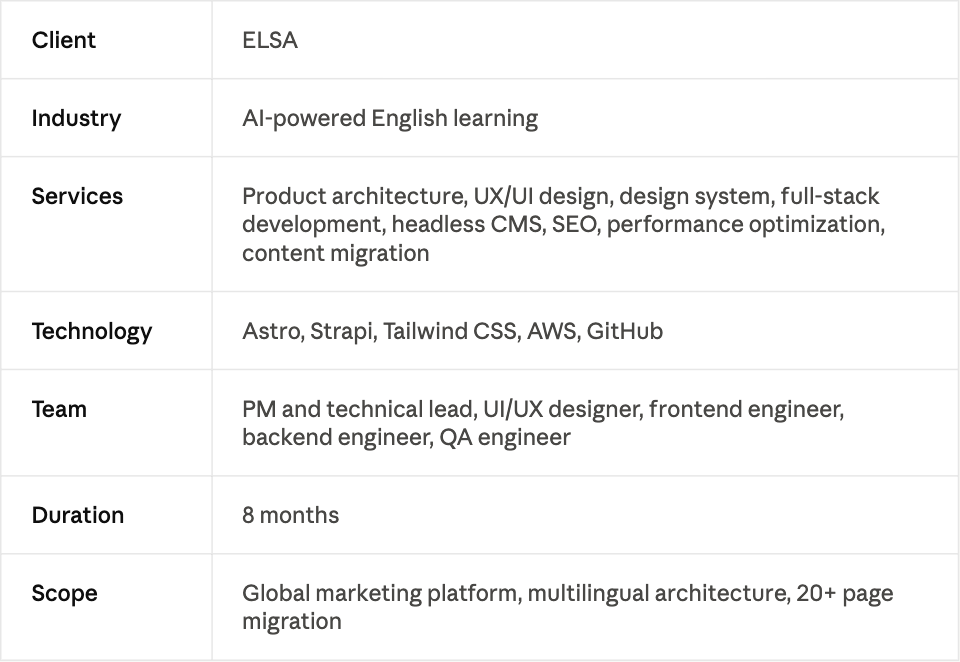Click the Services row label
Screen dimensions: 960x662
77,196
